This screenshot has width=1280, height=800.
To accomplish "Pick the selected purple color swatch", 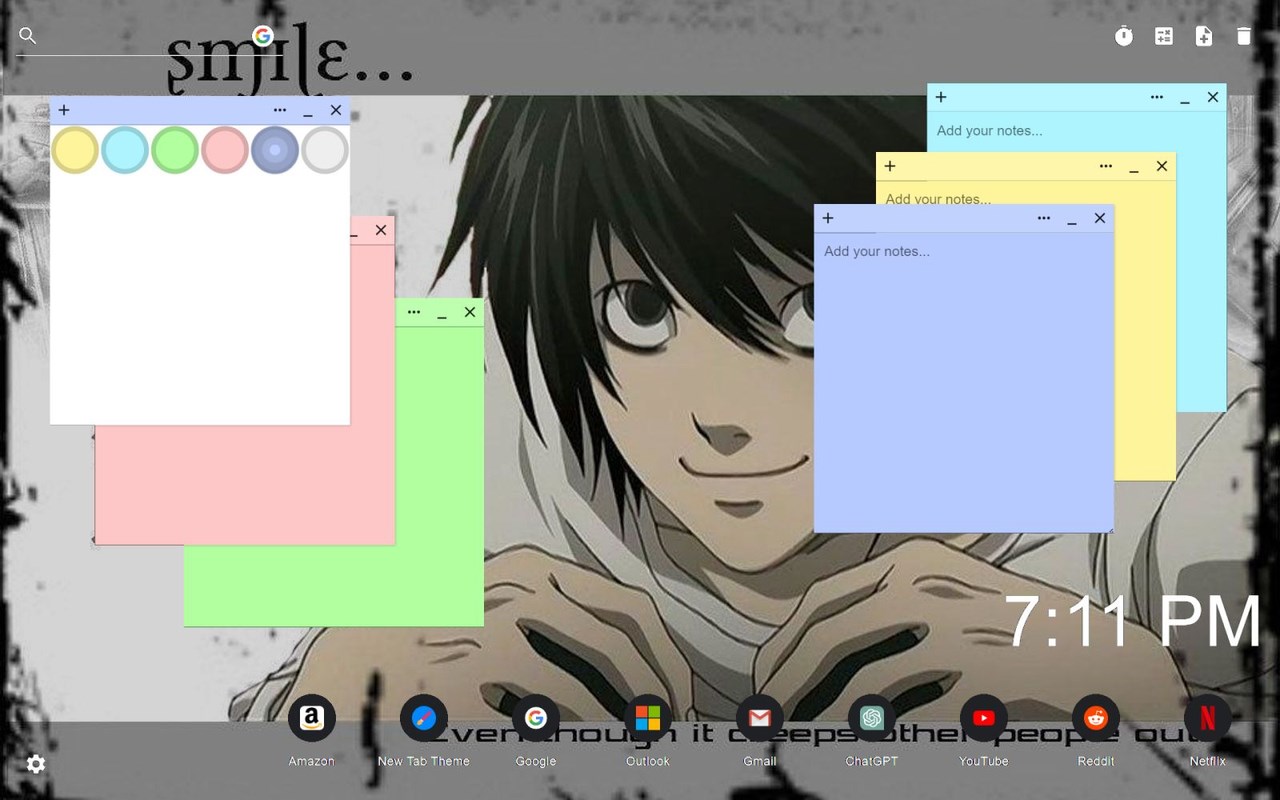I will 275,150.
